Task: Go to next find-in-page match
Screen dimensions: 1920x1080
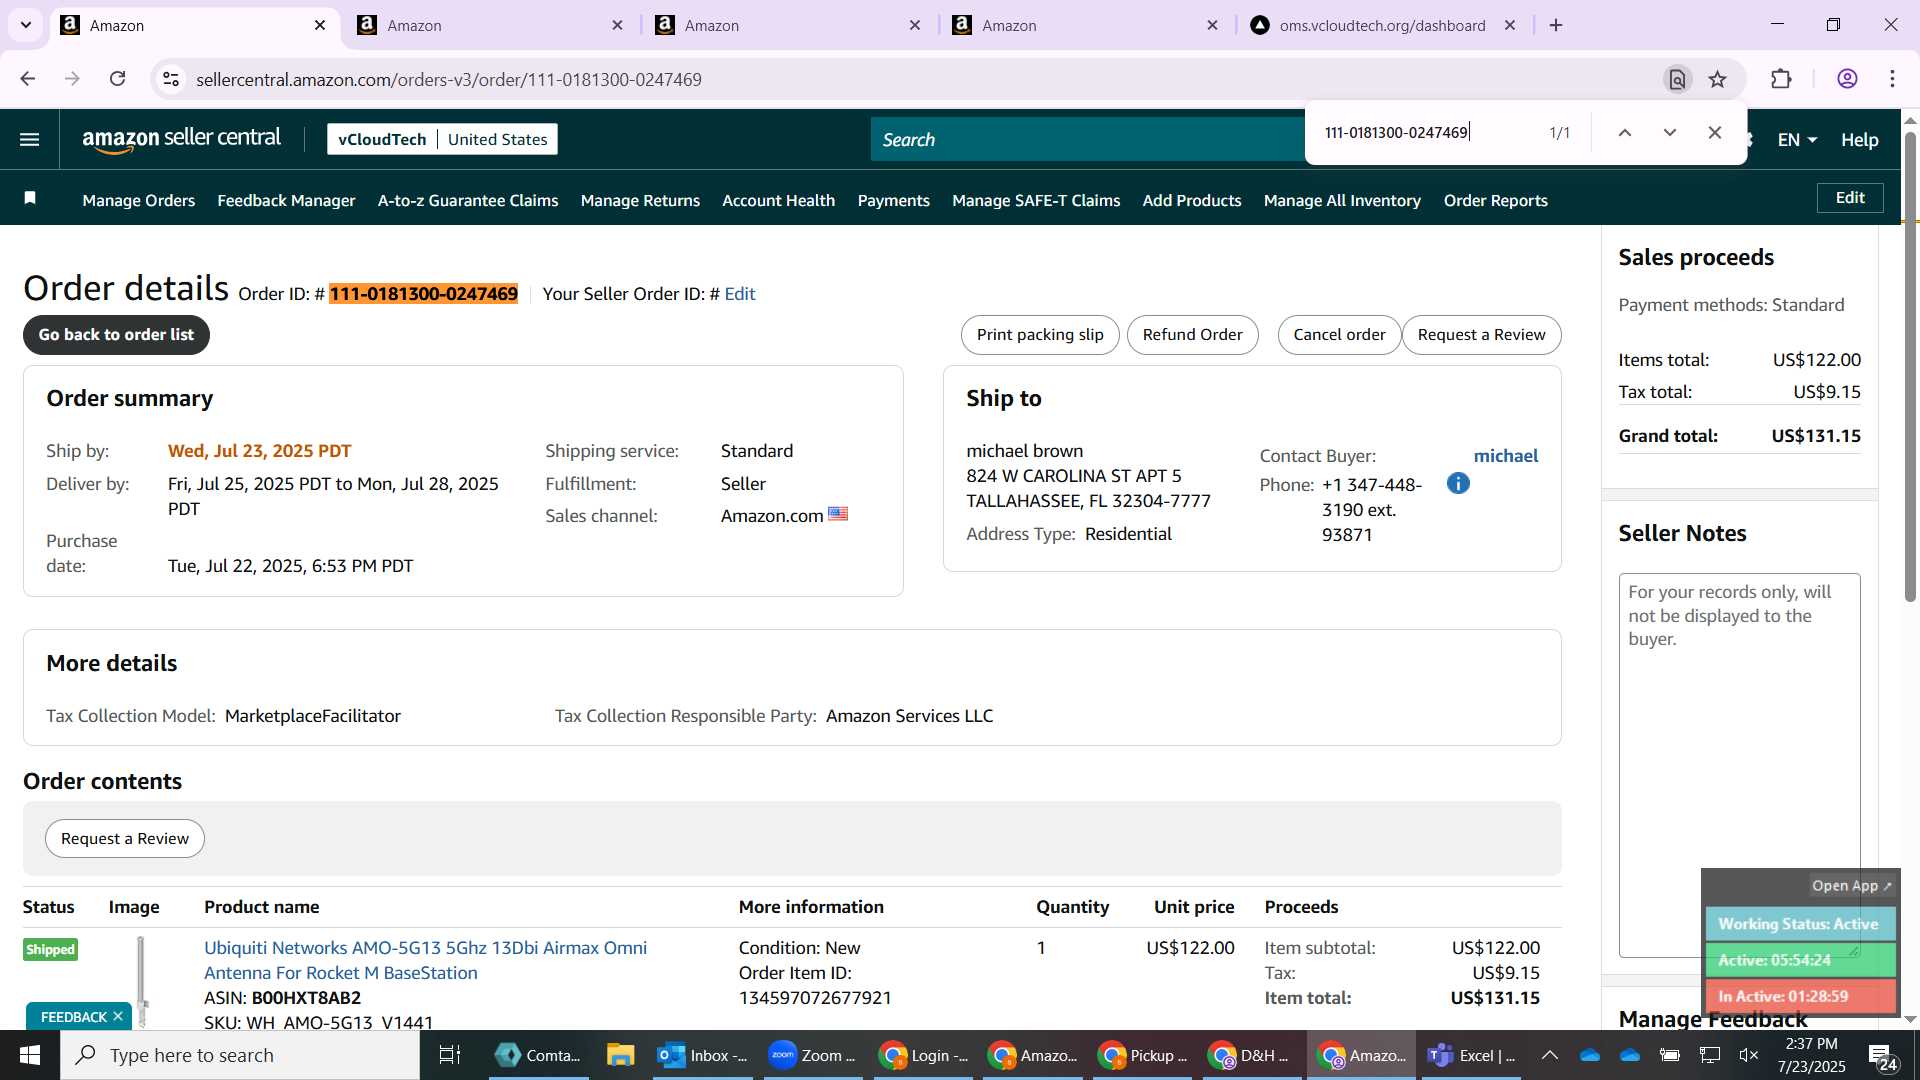Action: 1669,133
